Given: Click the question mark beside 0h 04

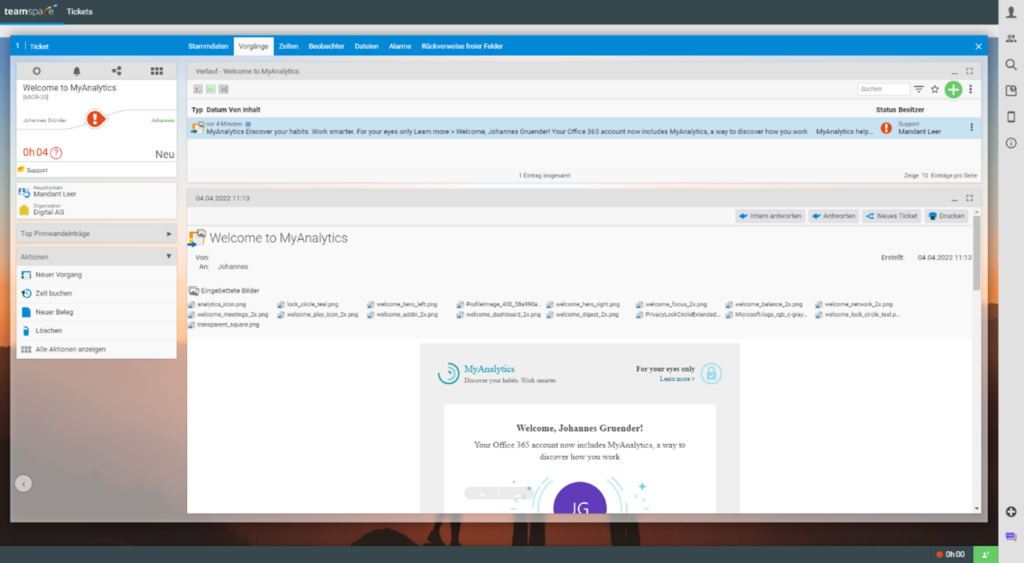Looking at the screenshot, I should coord(56,153).
